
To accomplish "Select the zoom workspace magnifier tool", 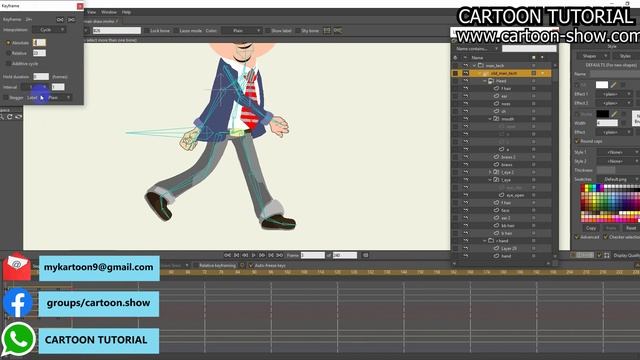I will tap(2, 117).
